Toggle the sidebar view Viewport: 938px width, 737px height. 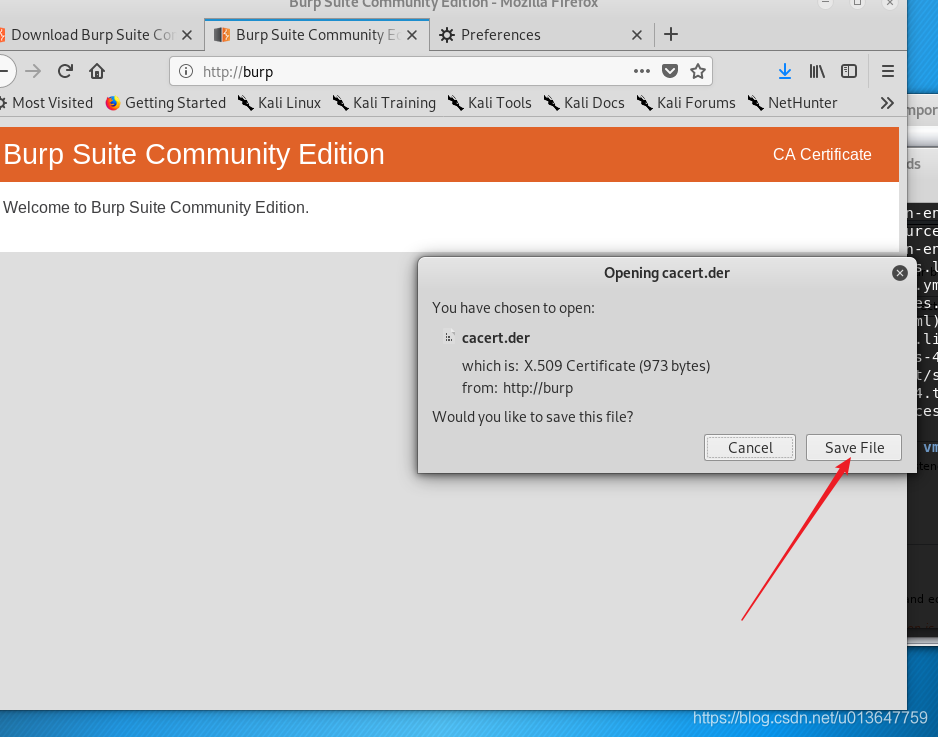[x=849, y=71]
